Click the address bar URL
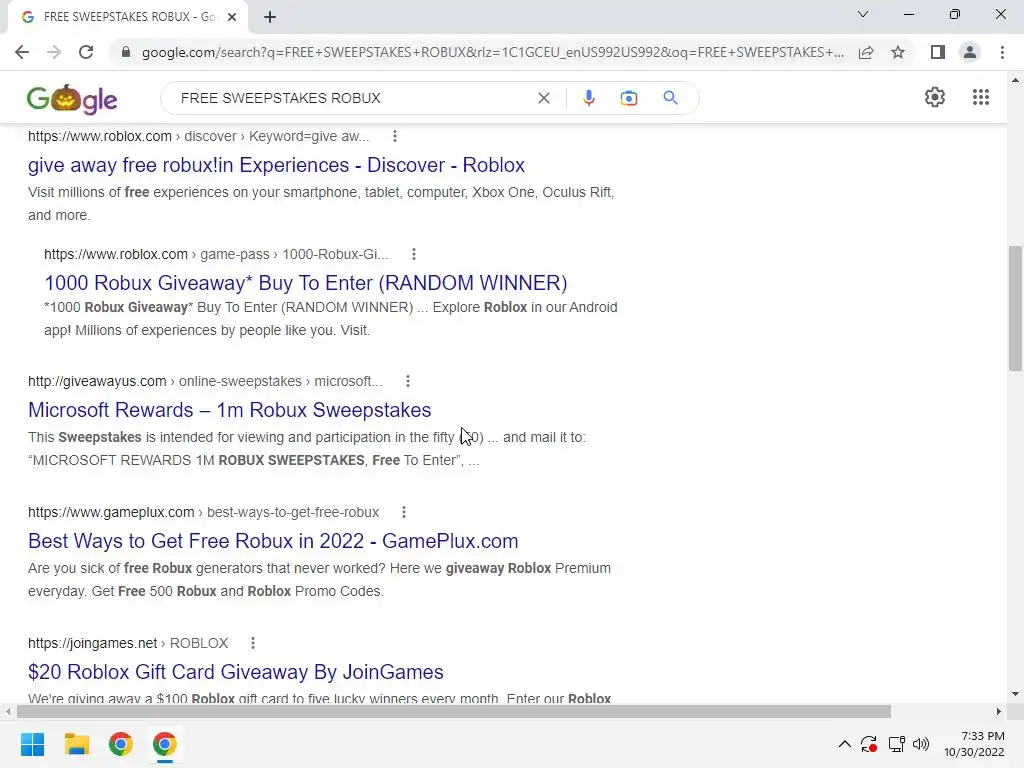Image resolution: width=1024 pixels, height=768 pixels. coord(492,52)
